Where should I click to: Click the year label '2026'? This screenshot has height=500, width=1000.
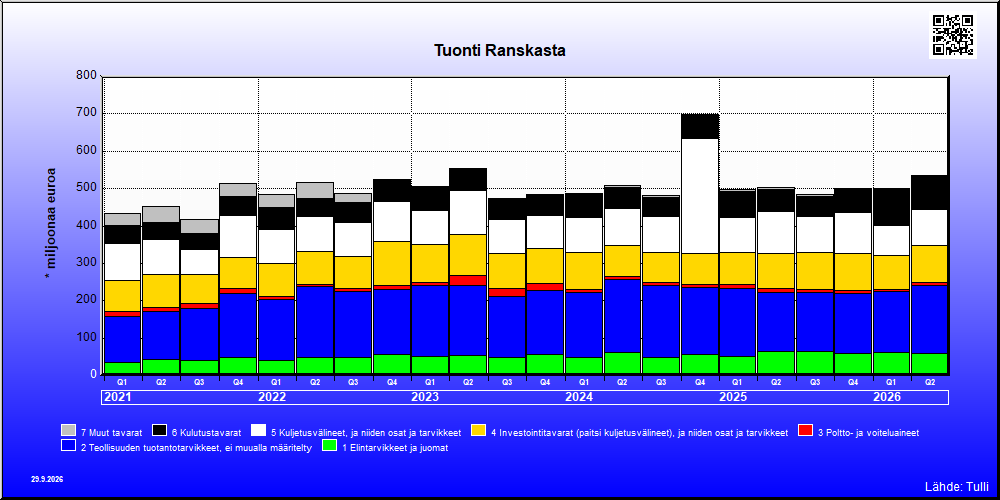pyautogui.click(x=887, y=397)
